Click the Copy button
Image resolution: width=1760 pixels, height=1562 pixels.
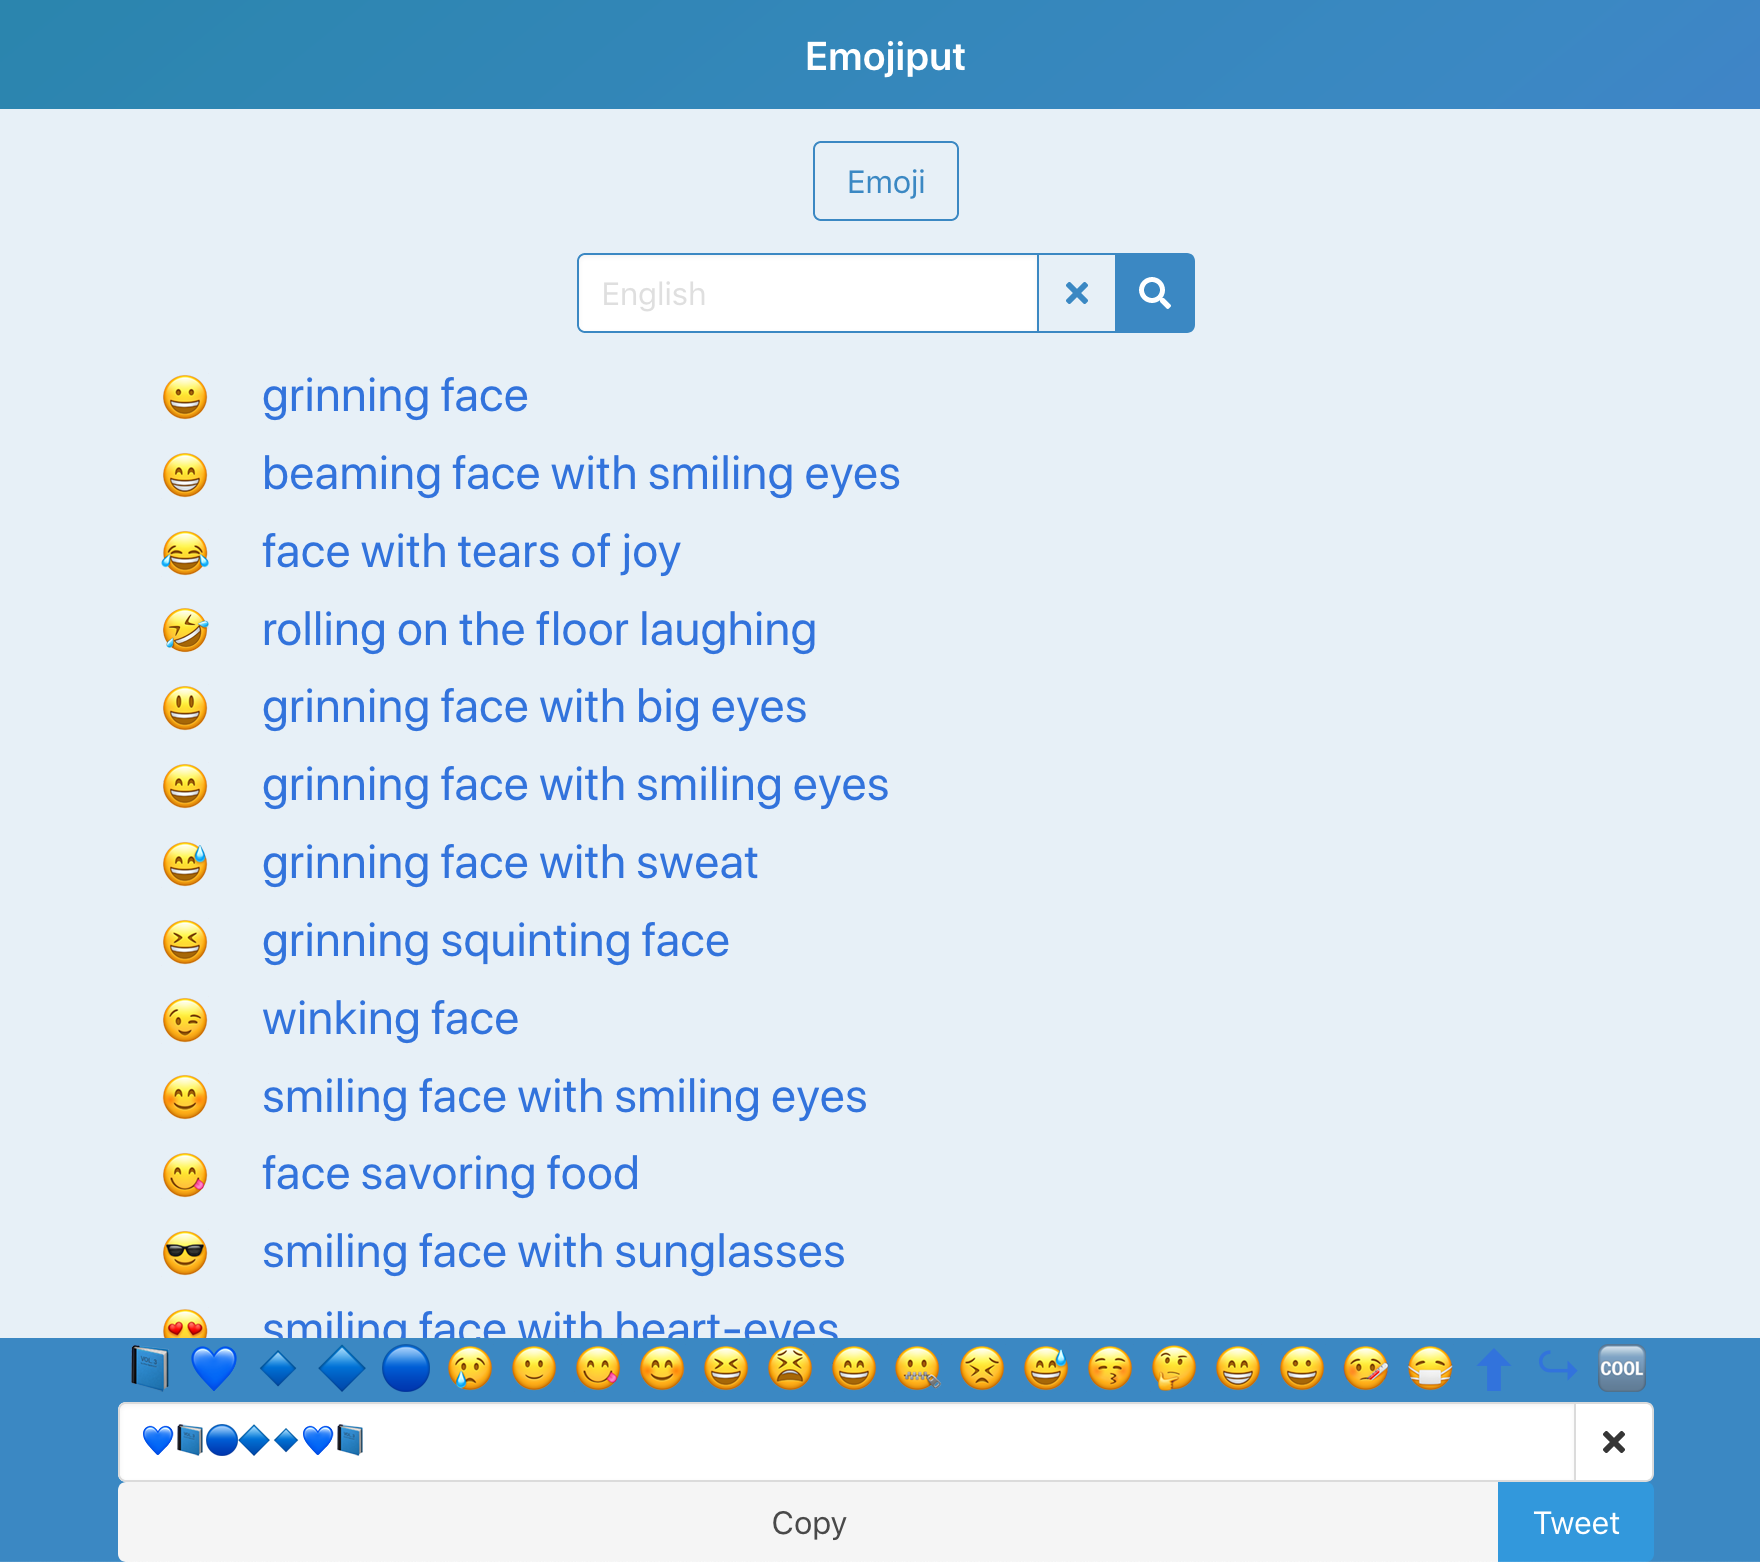tap(808, 1522)
